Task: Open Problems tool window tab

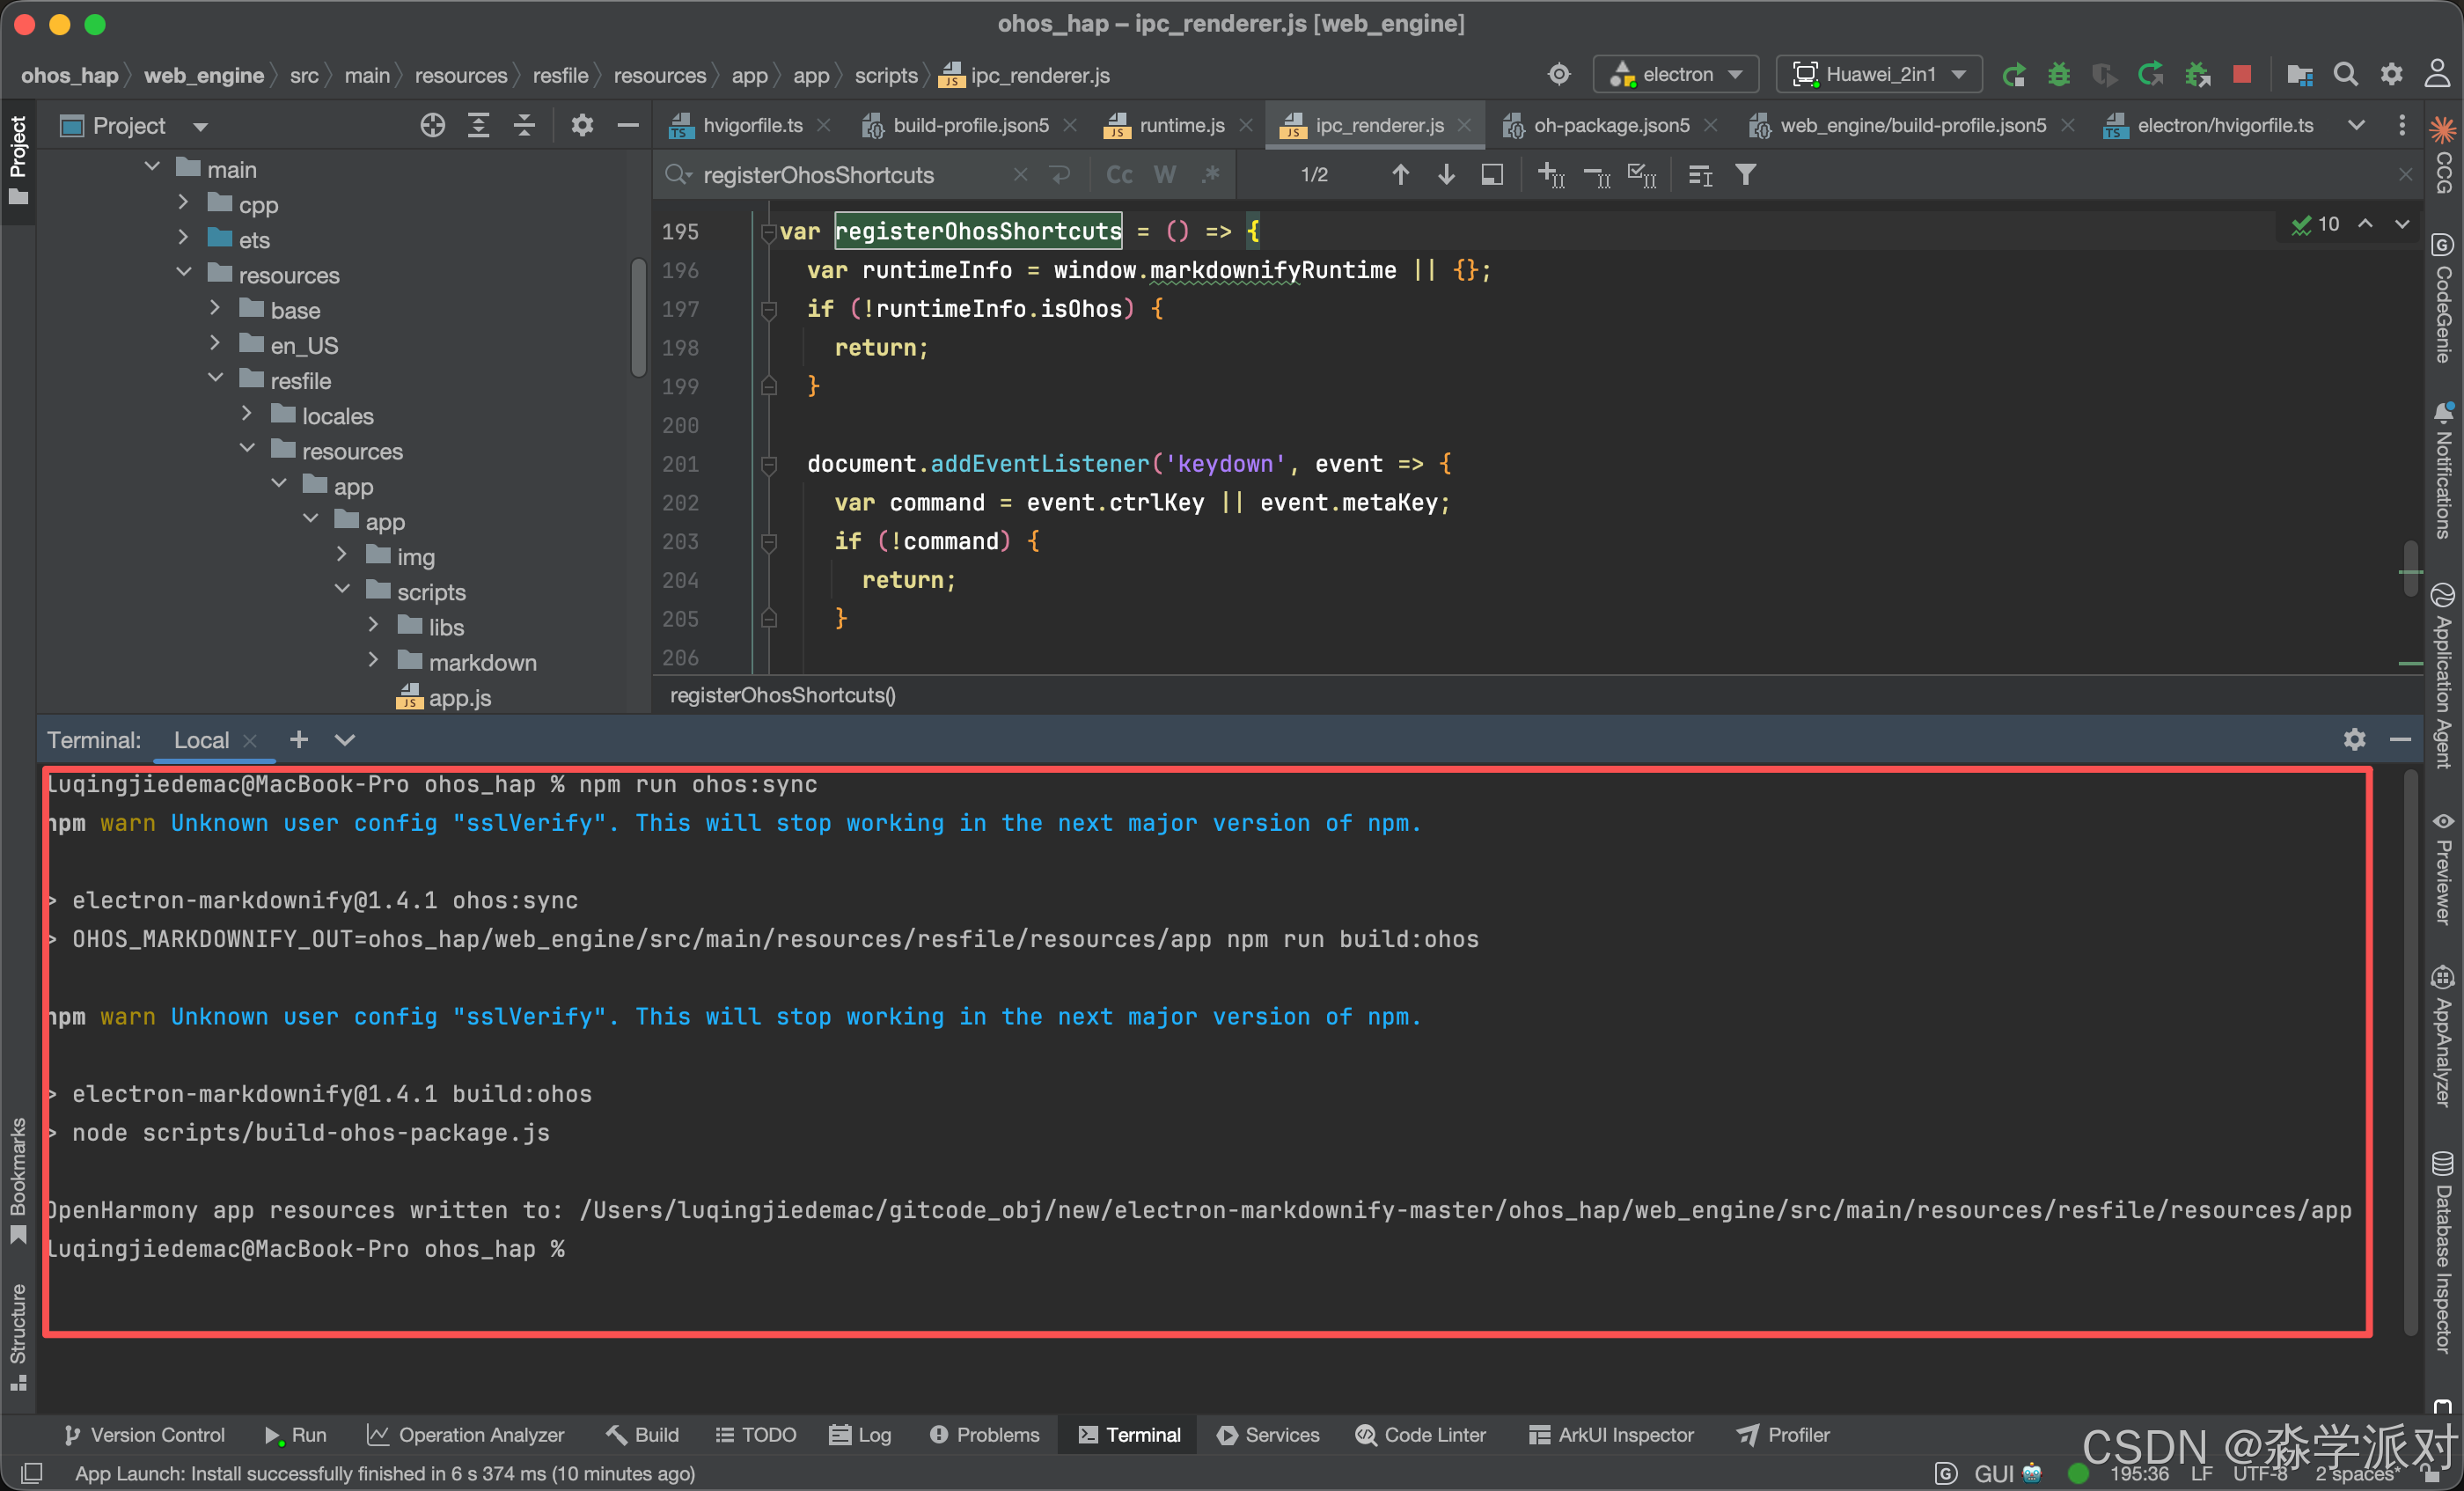Action: pyautogui.click(x=984, y=1435)
